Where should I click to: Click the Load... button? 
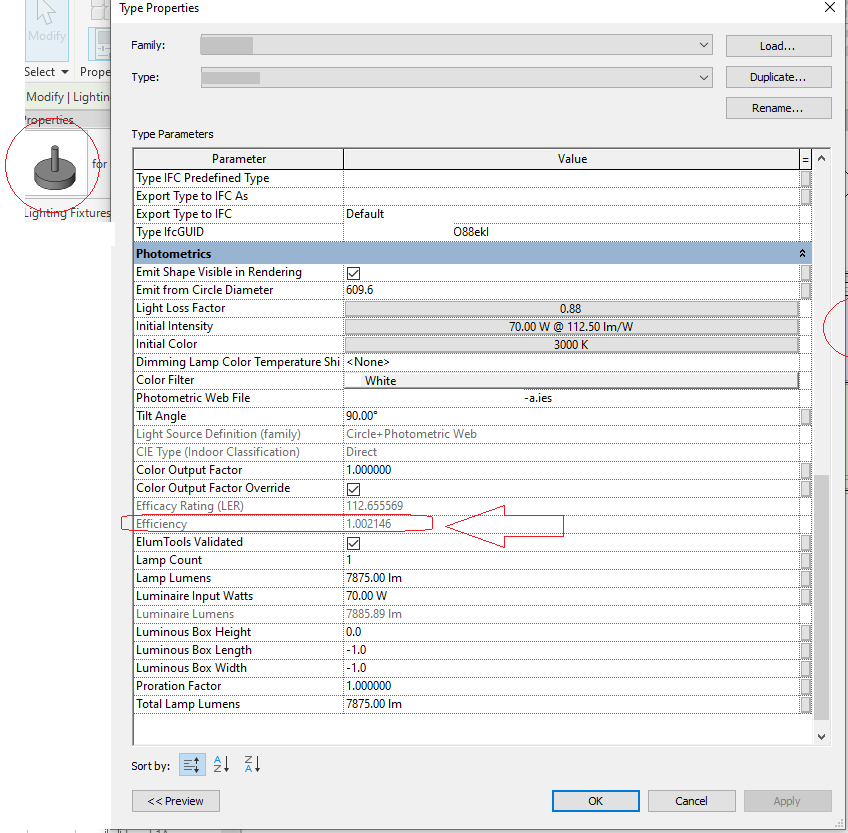tap(778, 46)
